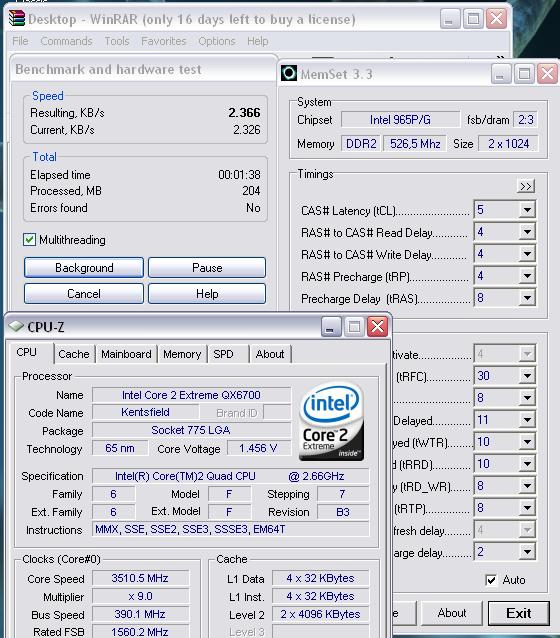Click the Chipset field 'Intel 965P/G'
560x638 pixels.
(400, 120)
